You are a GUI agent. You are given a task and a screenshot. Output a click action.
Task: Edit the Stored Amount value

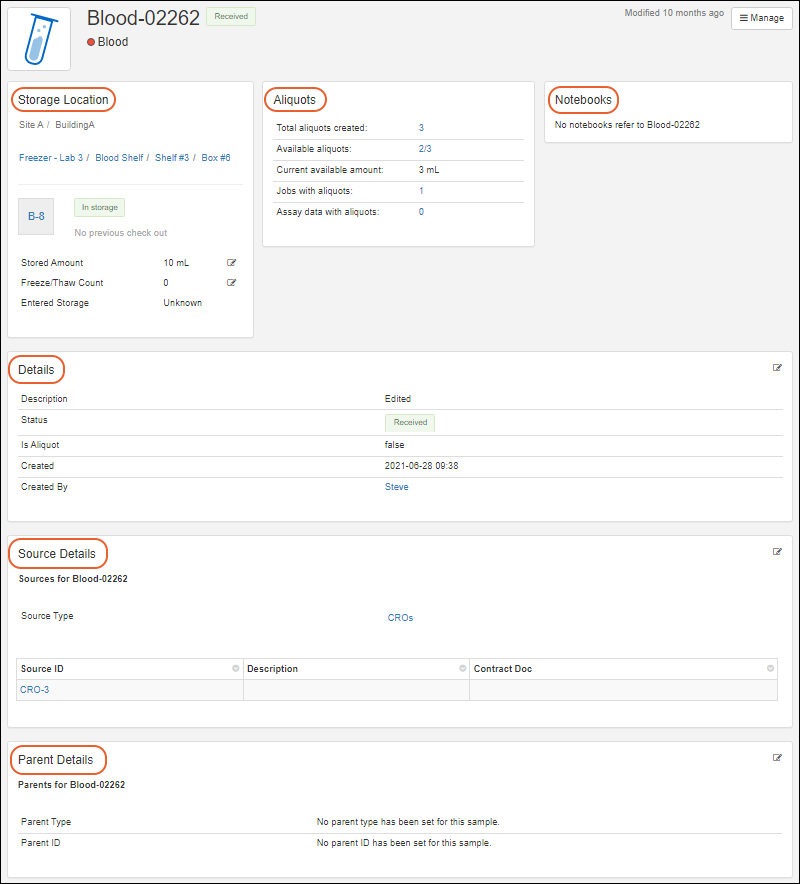[x=232, y=263]
